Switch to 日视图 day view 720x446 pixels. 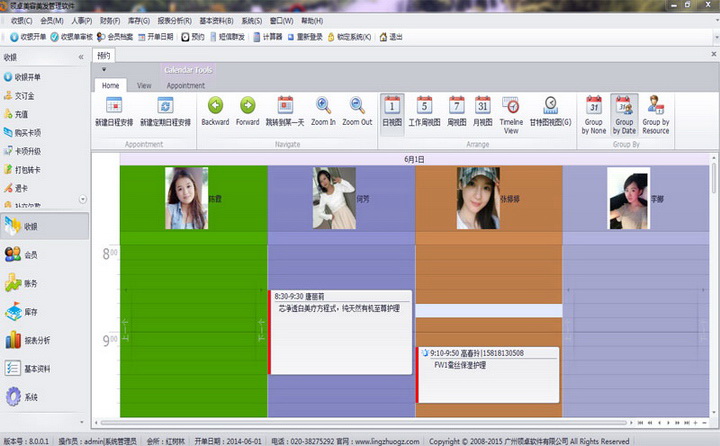tap(392, 114)
